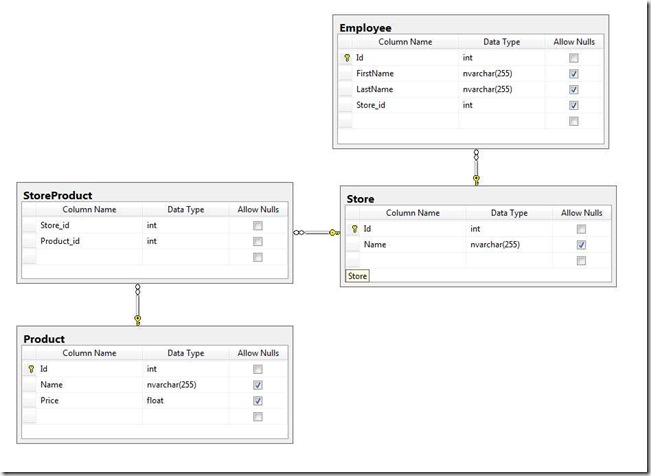The height and width of the screenshot is (476, 651).
Task: Check Allow Nulls for StoreProduct Store_id
Action: [x=258, y=226]
